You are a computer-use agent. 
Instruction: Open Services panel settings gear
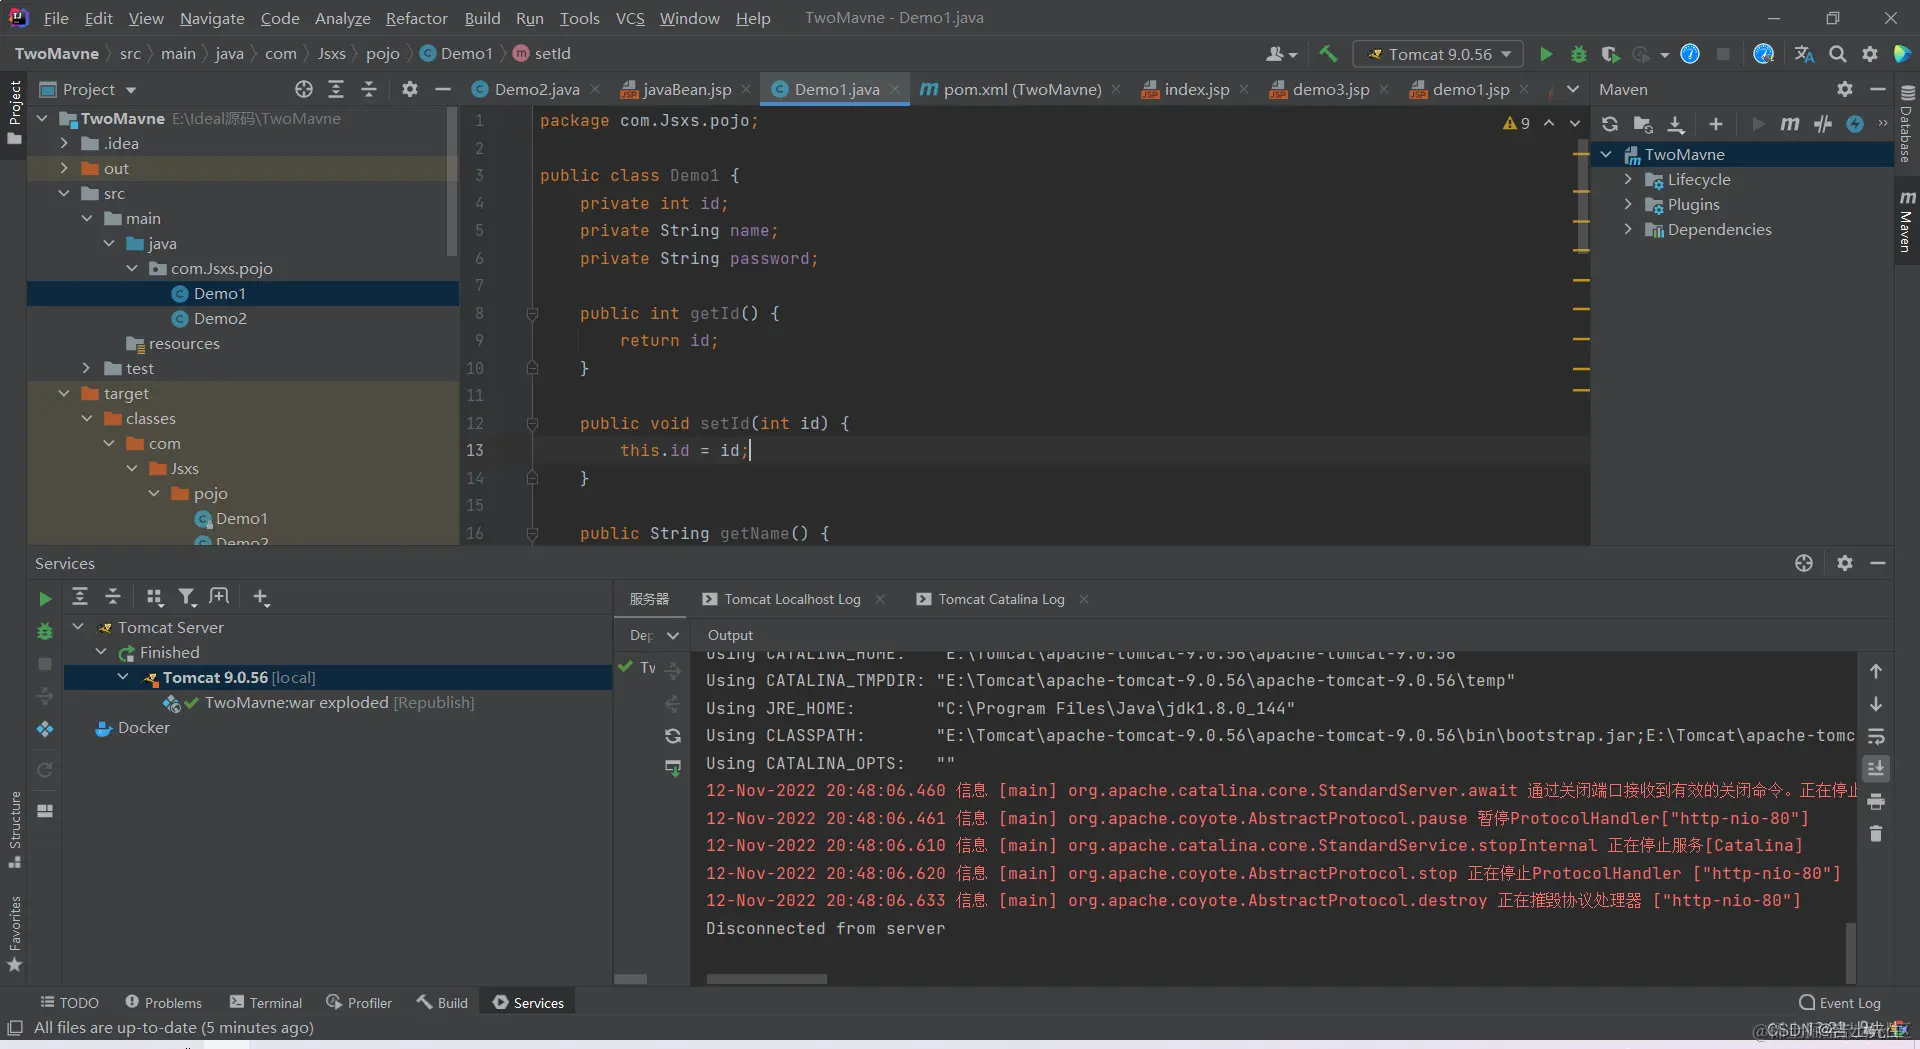click(1845, 563)
